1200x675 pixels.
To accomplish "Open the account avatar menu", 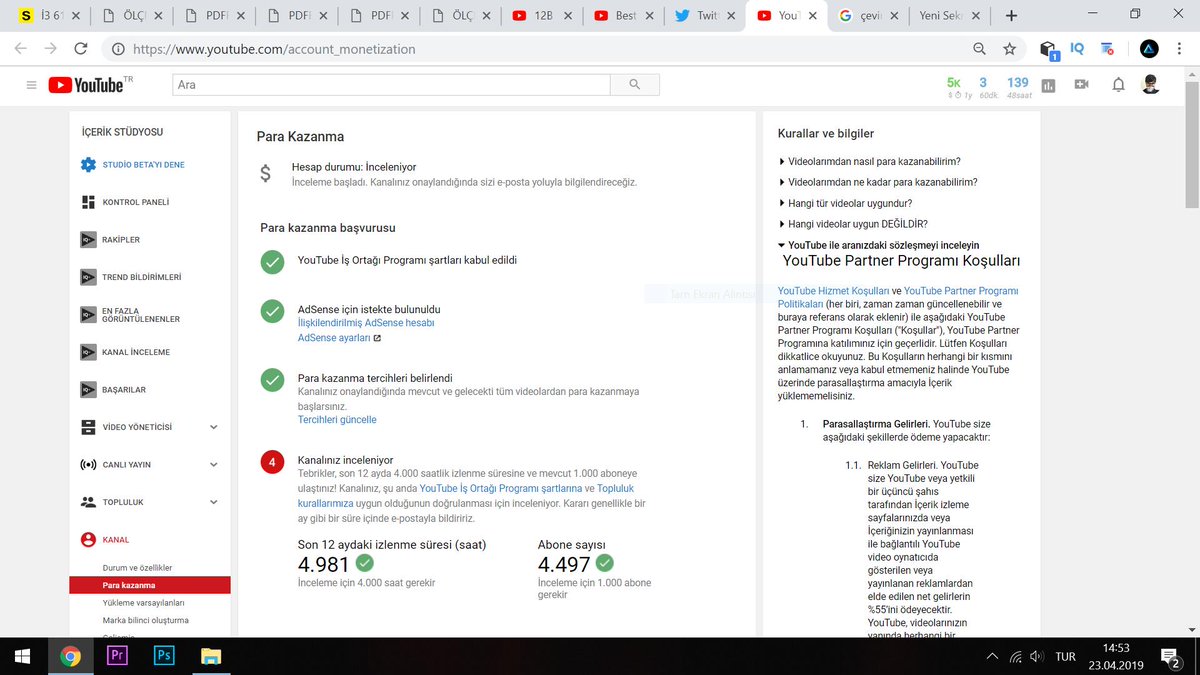I will point(1151,85).
